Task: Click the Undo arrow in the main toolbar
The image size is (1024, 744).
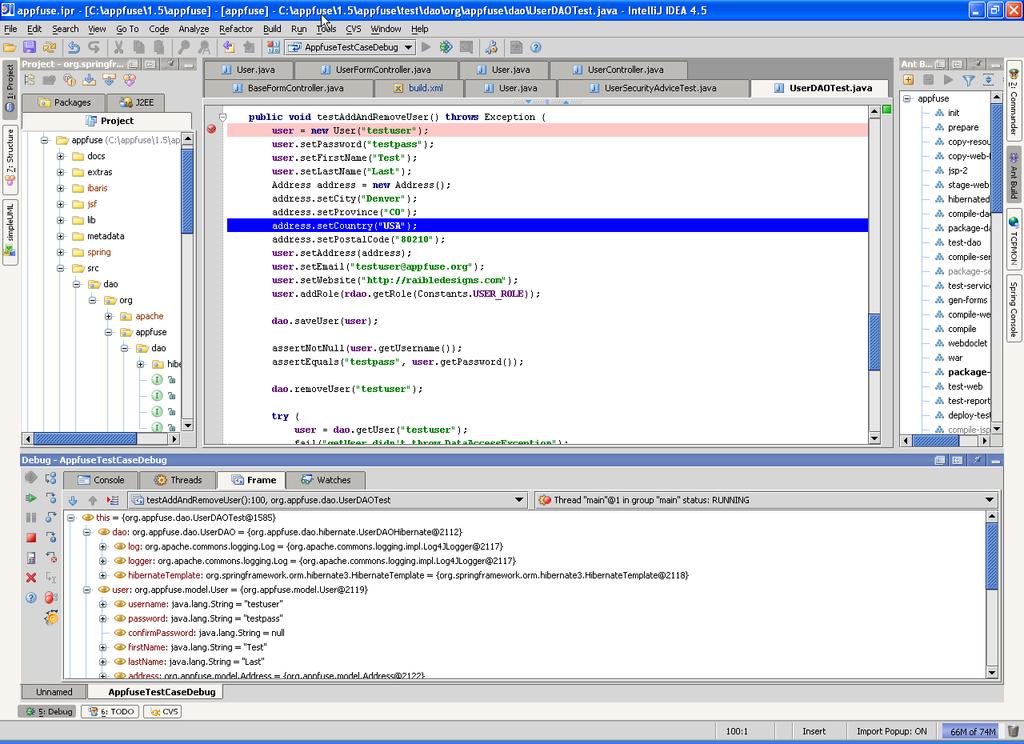Action: [x=73, y=47]
